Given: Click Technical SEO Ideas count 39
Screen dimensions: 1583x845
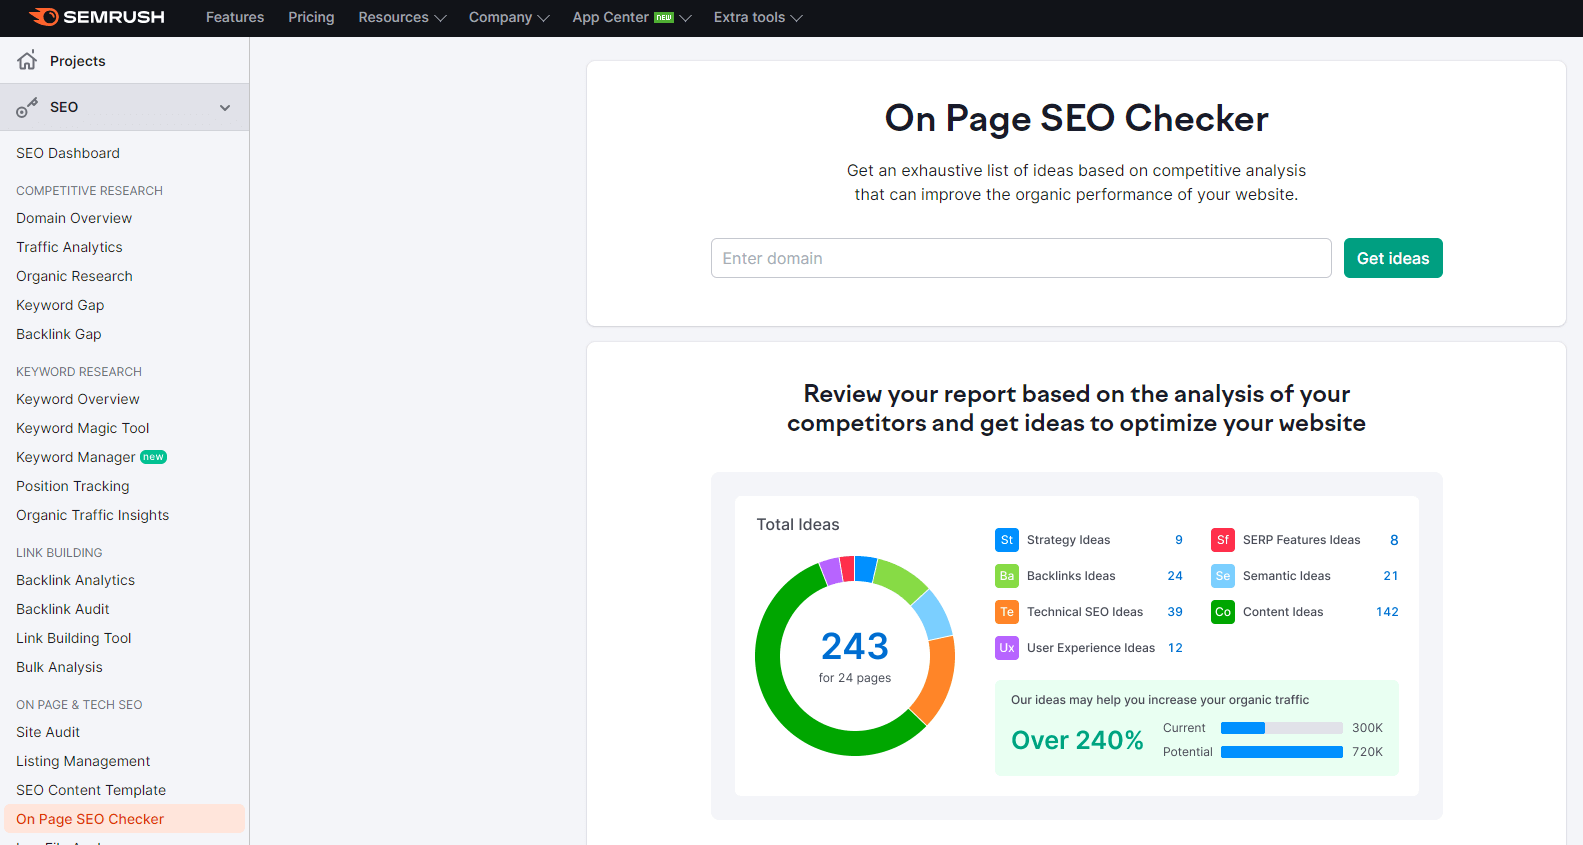Looking at the screenshot, I should pyautogui.click(x=1175, y=612).
